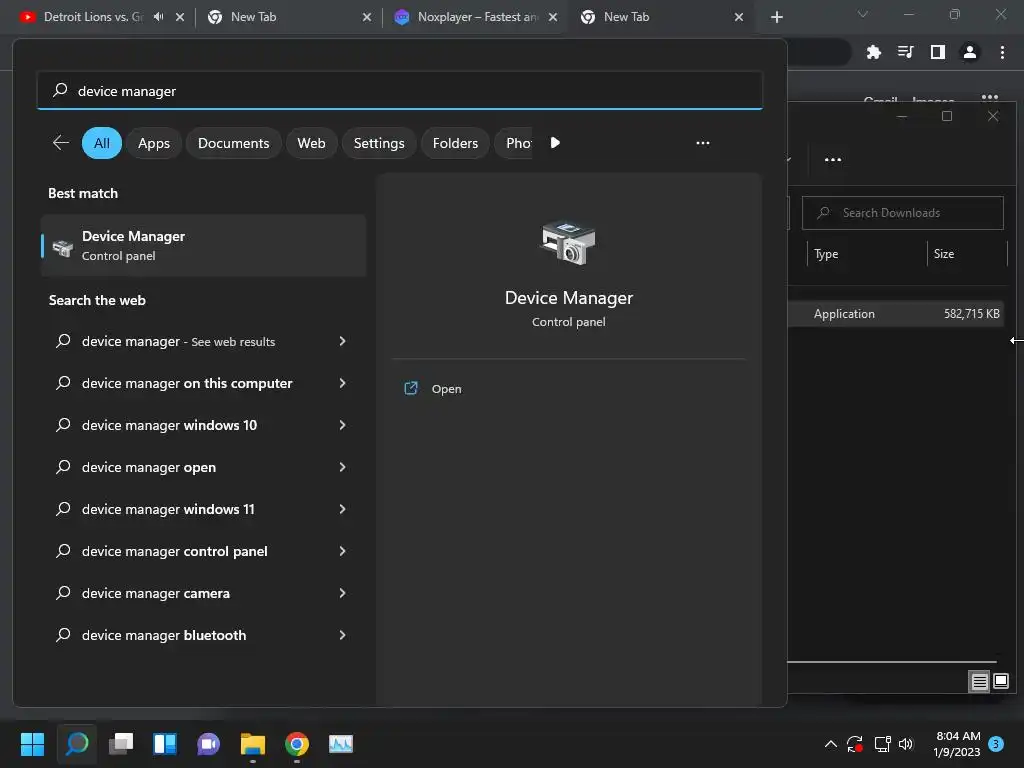Expand chevron for 'device manager control panel'
Screen dimensions: 1024x768
click(342, 551)
